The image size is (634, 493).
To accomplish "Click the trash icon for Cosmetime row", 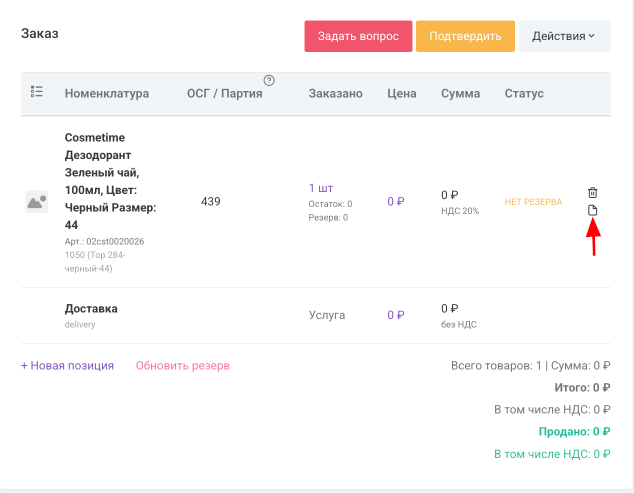I will (x=592, y=192).
